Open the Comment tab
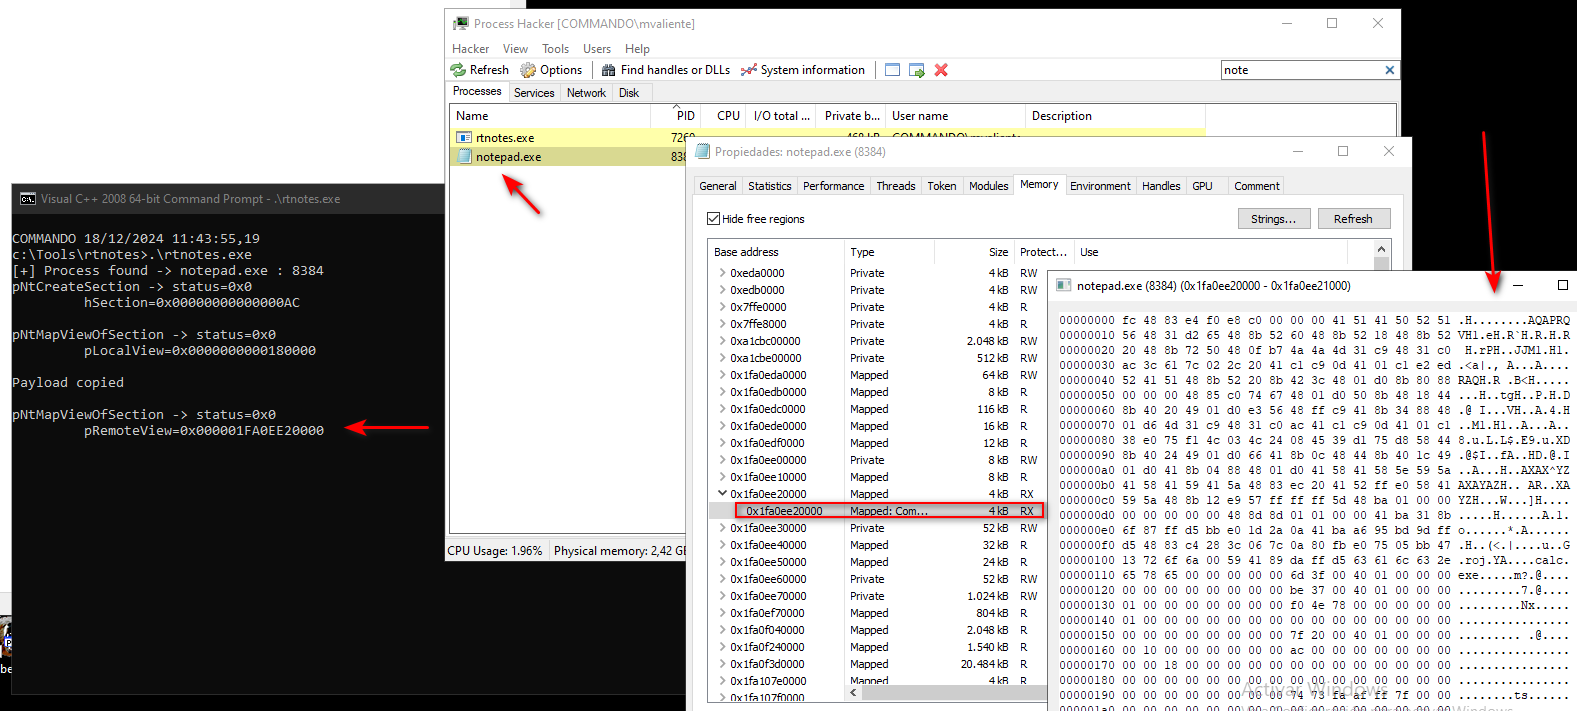1577x711 pixels. [1256, 186]
